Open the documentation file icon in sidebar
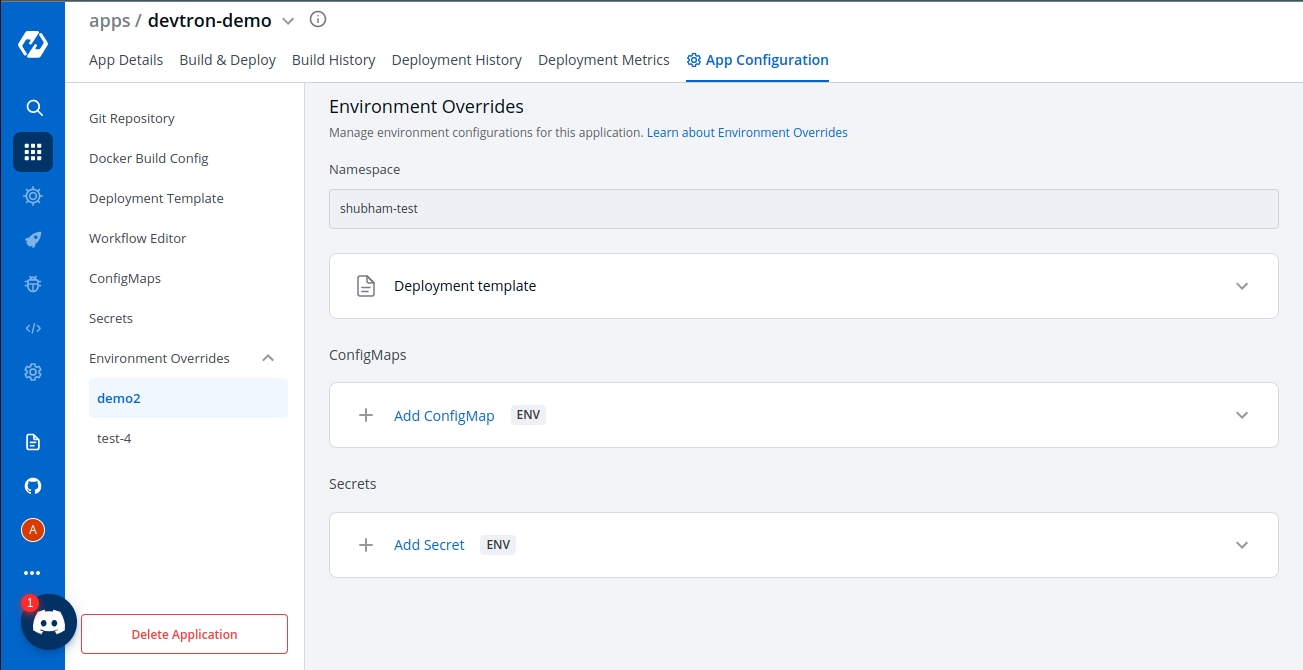 tap(33, 442)
